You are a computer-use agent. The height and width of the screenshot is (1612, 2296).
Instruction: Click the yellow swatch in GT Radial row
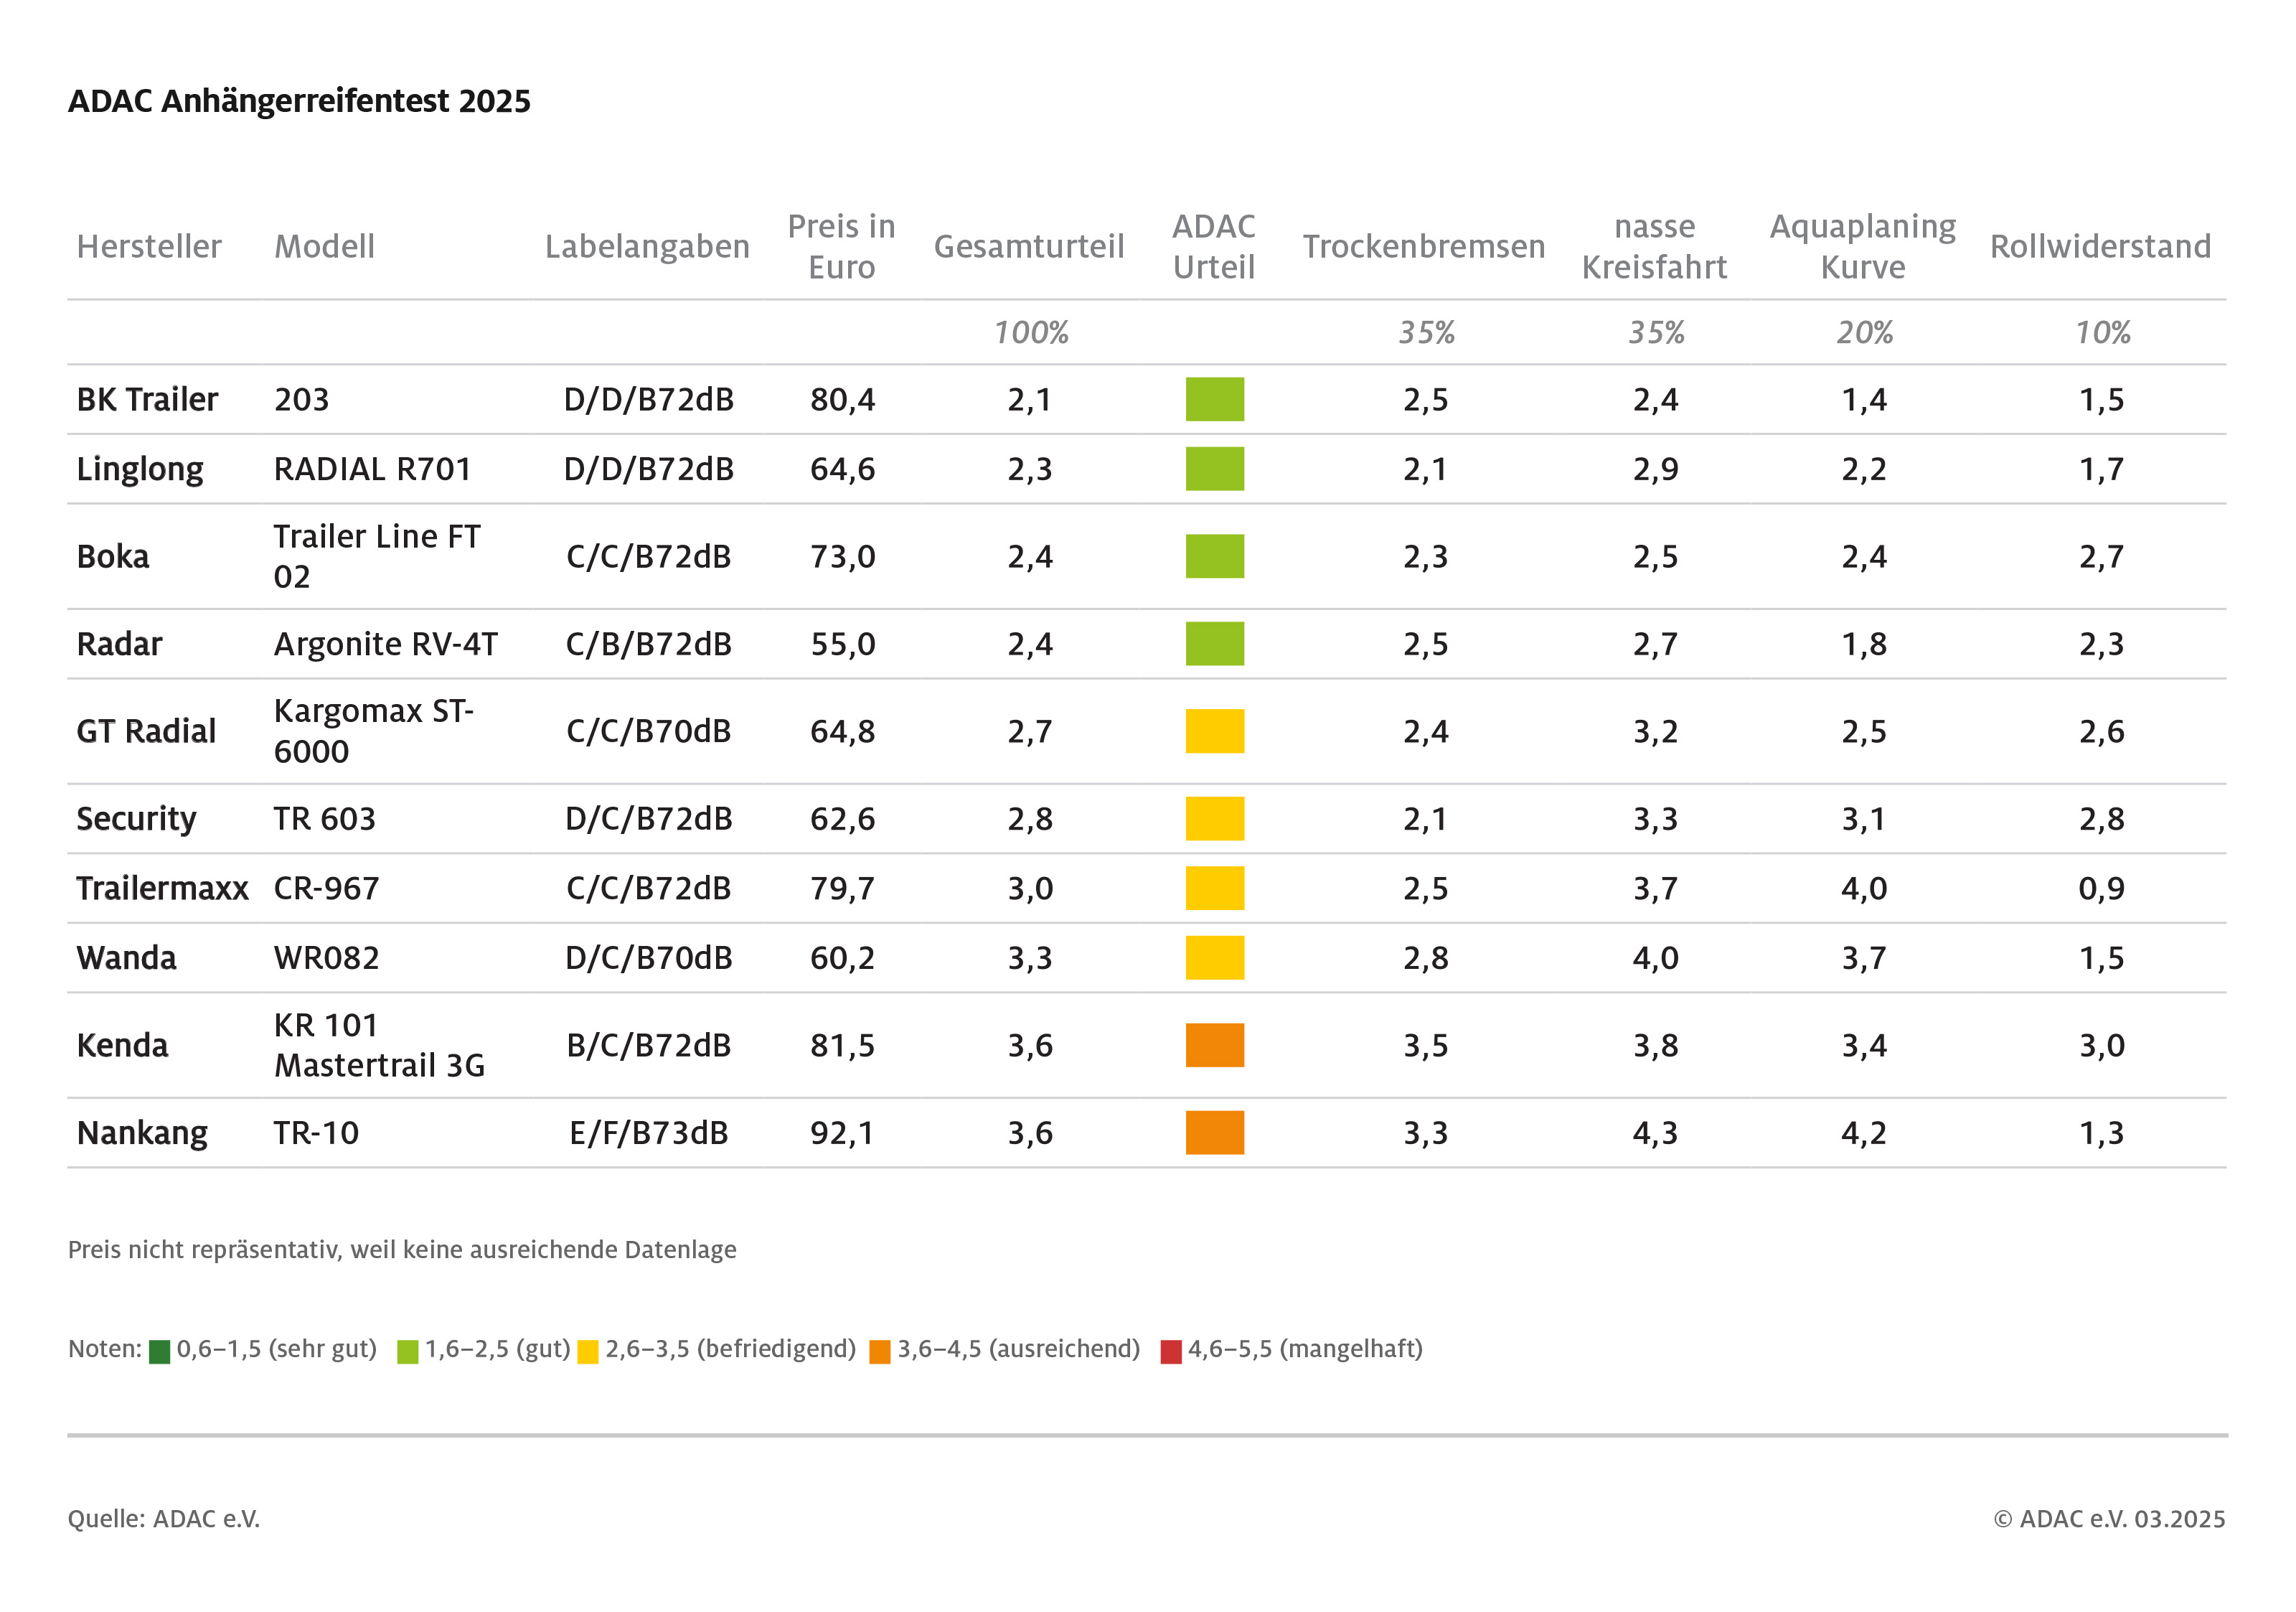(x=1214, y=731)
